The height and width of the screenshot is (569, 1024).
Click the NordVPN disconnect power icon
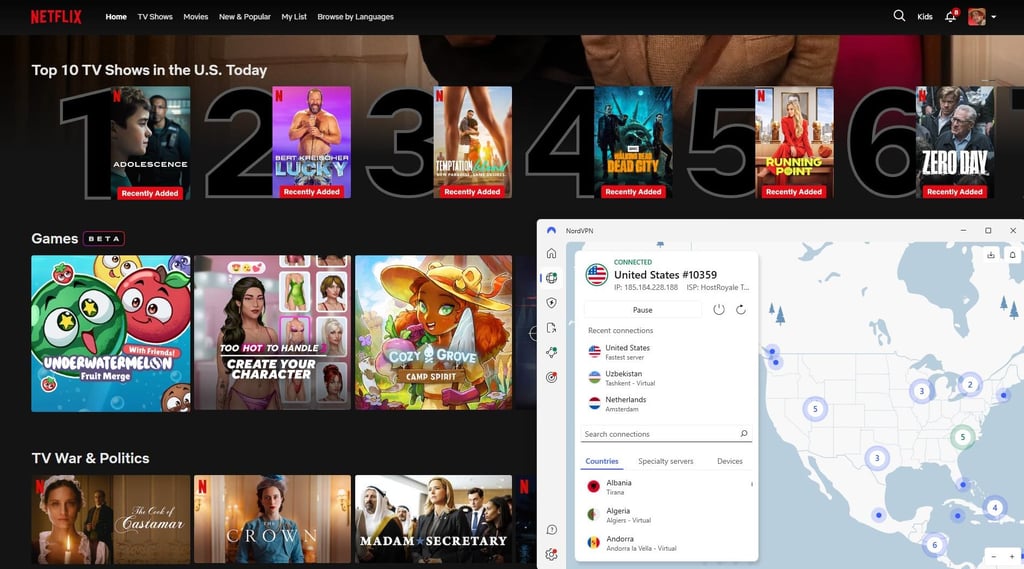(718, 310)
